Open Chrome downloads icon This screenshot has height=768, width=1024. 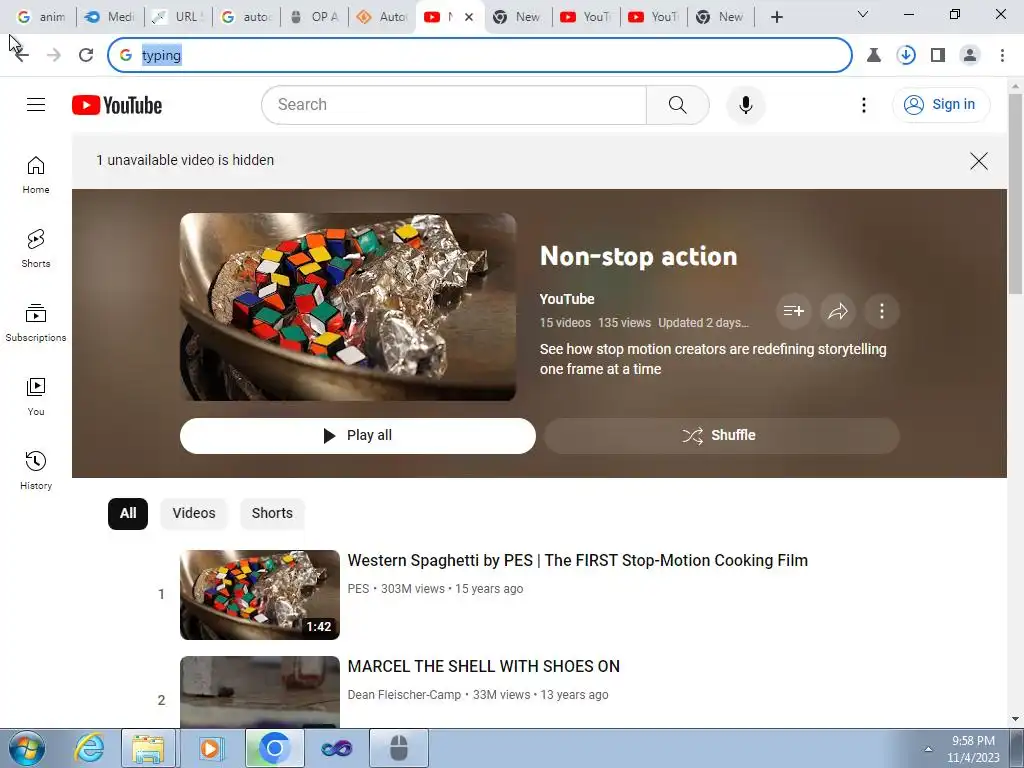pos(906,55)
